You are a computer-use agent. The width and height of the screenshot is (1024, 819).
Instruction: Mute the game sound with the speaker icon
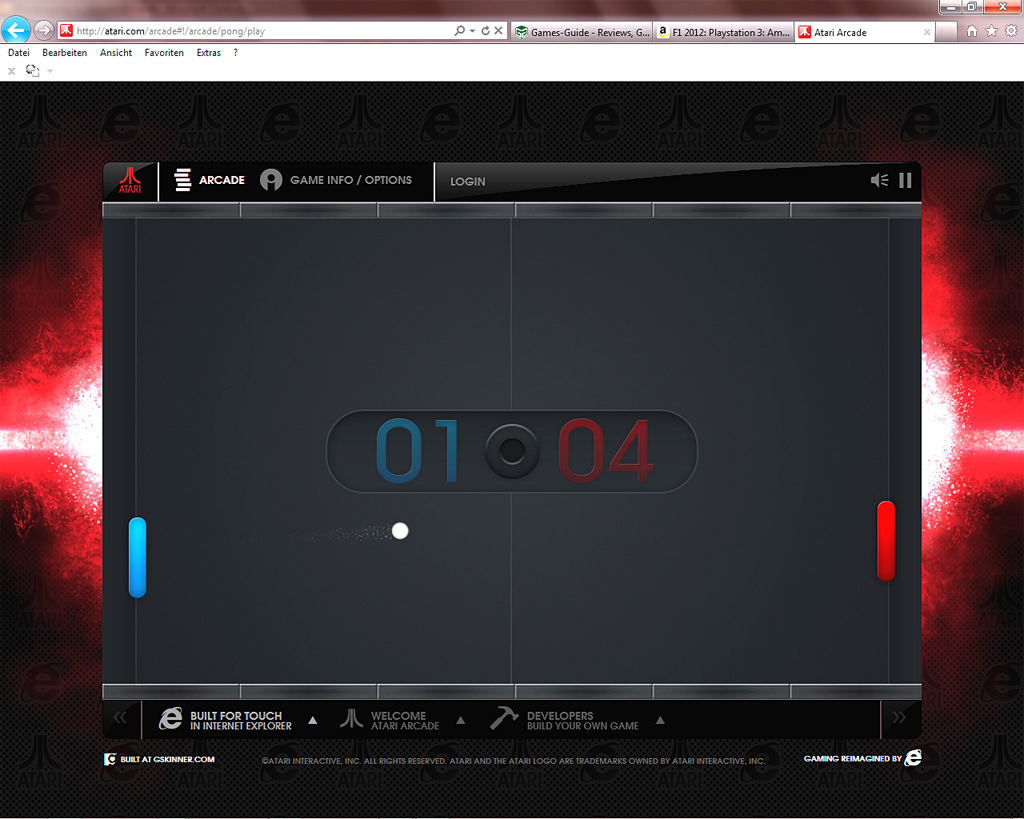879,180
